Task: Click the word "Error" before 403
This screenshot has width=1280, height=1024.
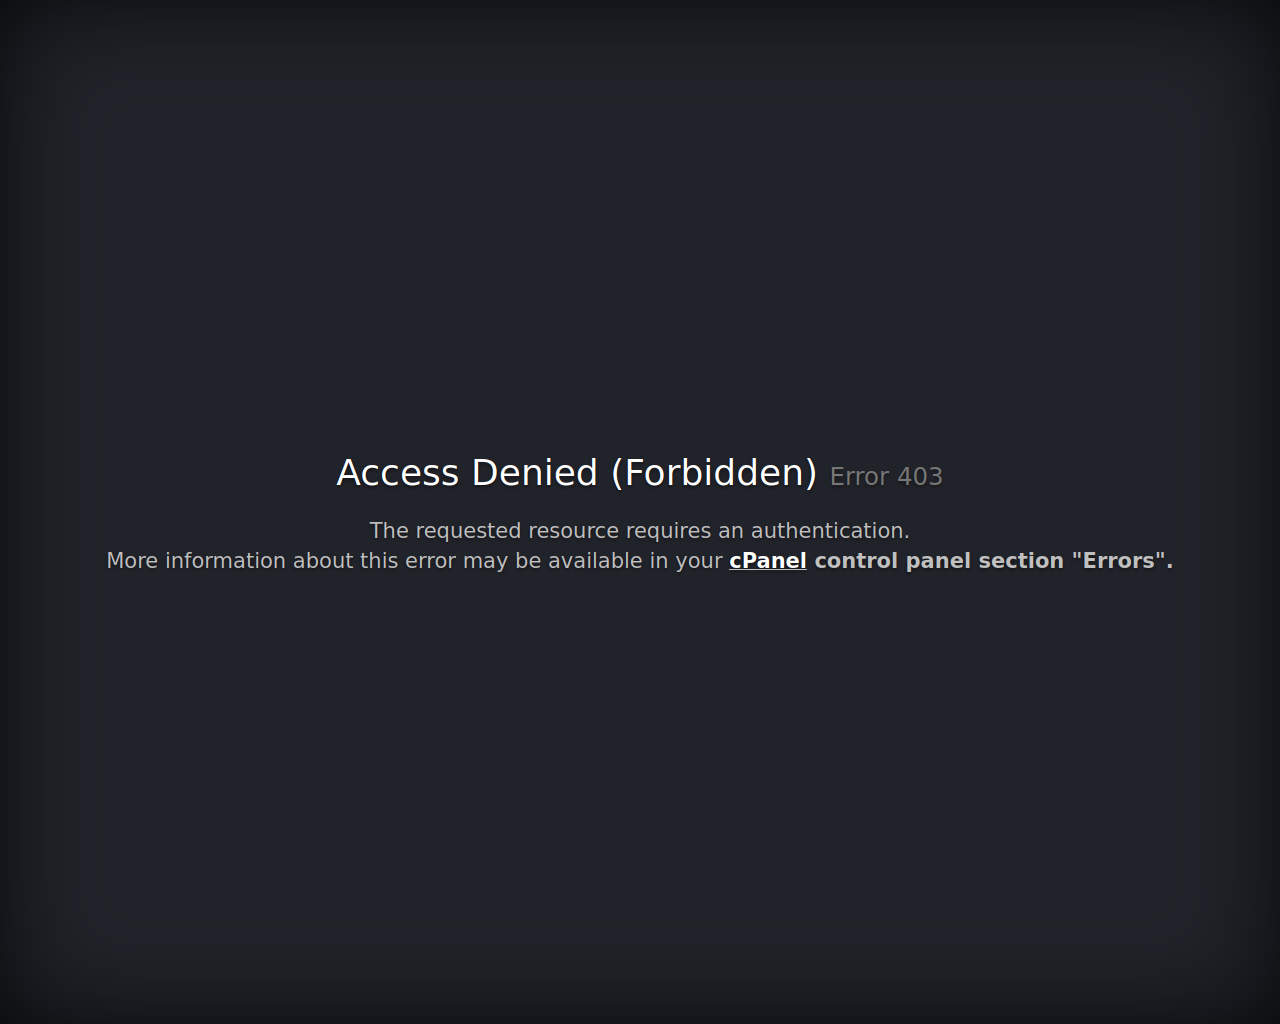Action: pyautogui.click(x=859, y=477)
